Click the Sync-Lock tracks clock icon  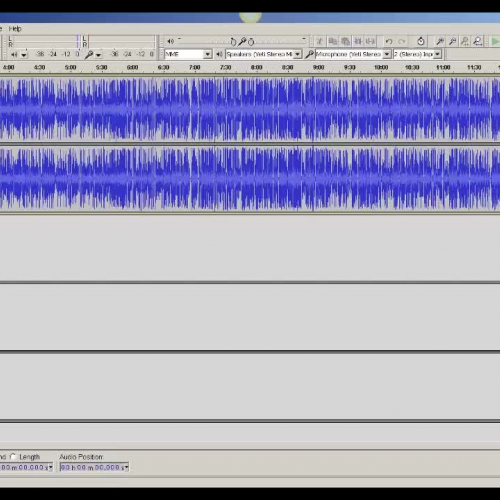421,41
